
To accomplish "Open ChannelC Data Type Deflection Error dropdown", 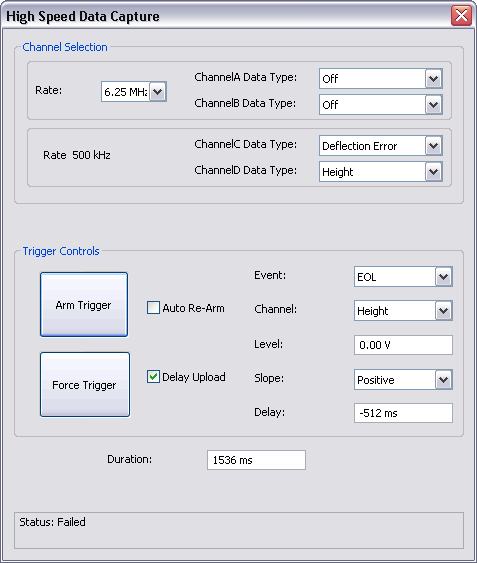I will coord(381,146).
